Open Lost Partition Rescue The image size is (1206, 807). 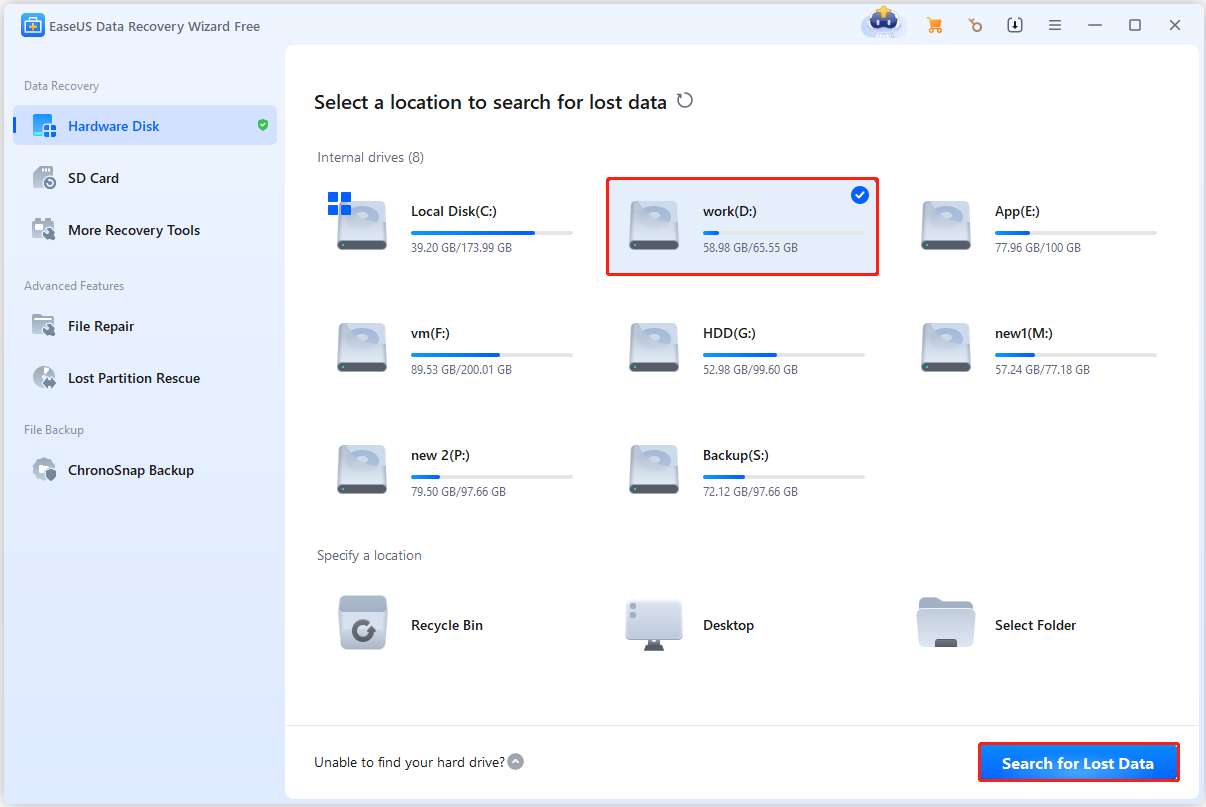(x=145, y=378)
